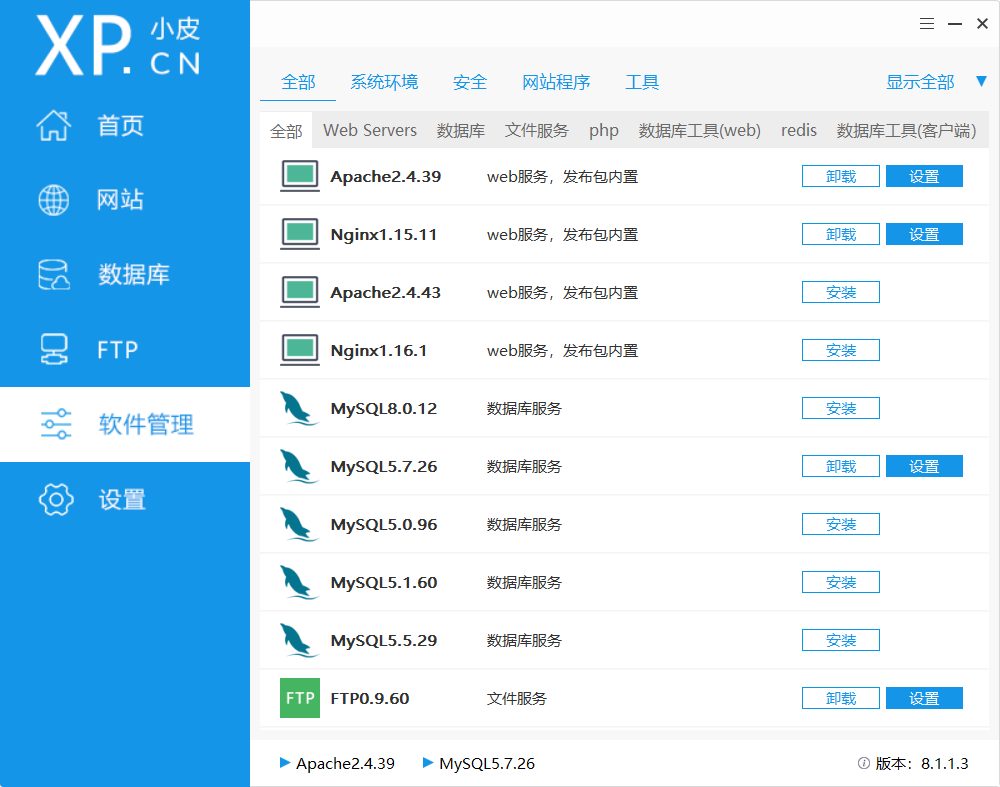Select the 全部 sub-filter tab
Viewport: 1000px width, 787px height.
(286, 131)
